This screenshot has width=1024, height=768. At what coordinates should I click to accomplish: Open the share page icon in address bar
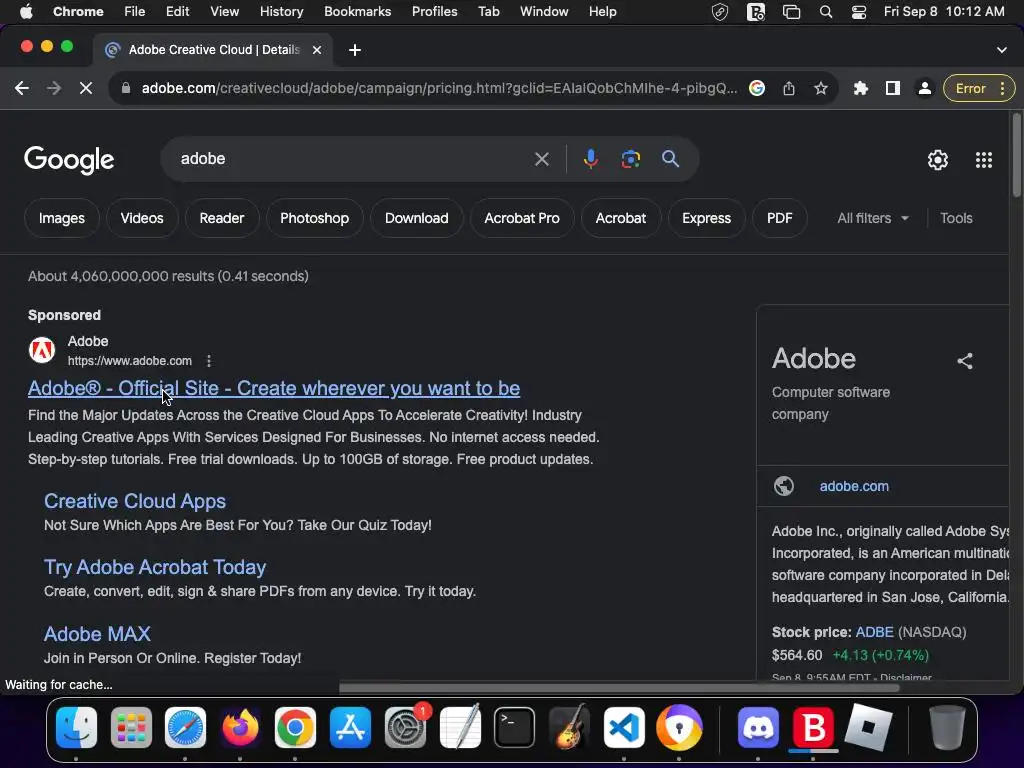tap(789, 88)
